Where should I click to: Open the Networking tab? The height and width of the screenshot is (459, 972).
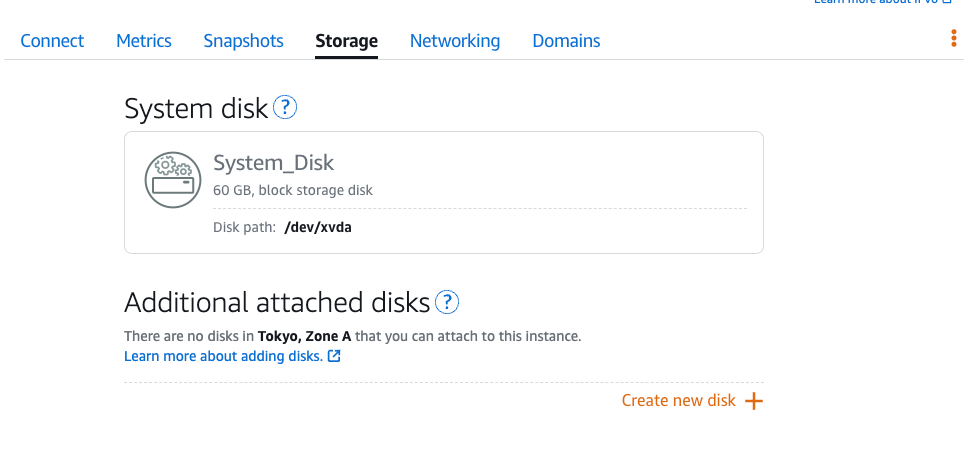[455, 41]
